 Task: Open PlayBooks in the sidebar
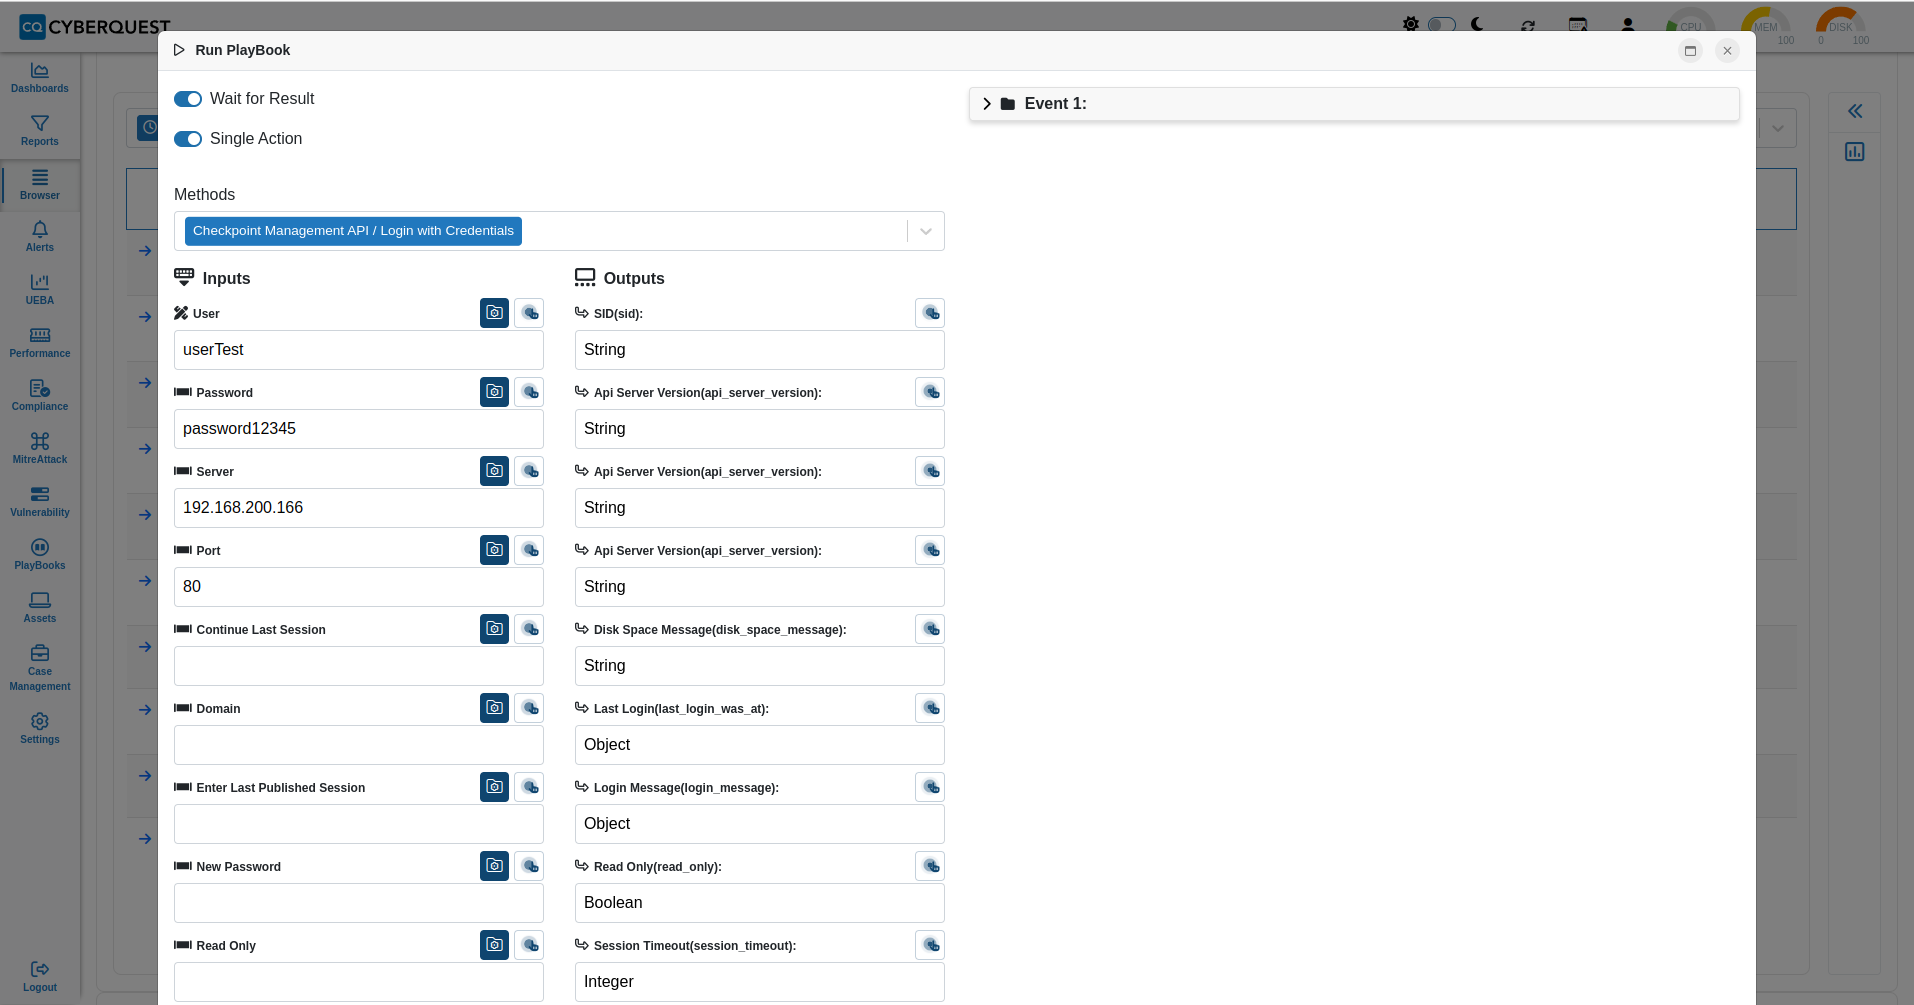coord(40,555)
